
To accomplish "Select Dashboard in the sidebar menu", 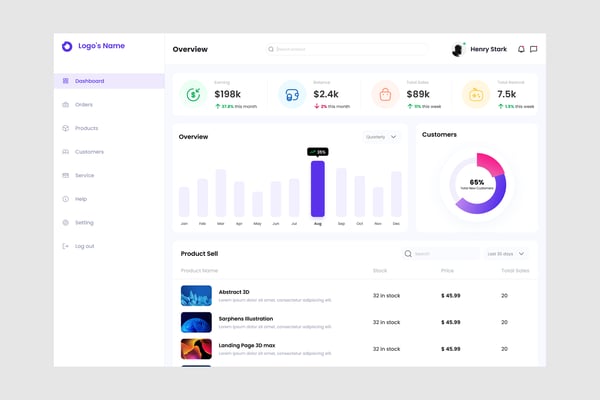I will point(109,81).
